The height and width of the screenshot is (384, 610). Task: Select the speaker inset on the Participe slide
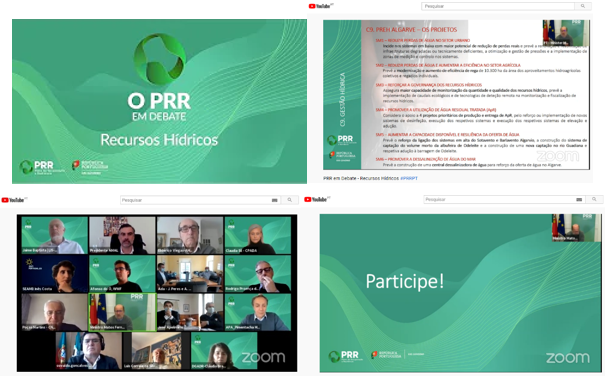pyautogui.click(x=576, y=228)
